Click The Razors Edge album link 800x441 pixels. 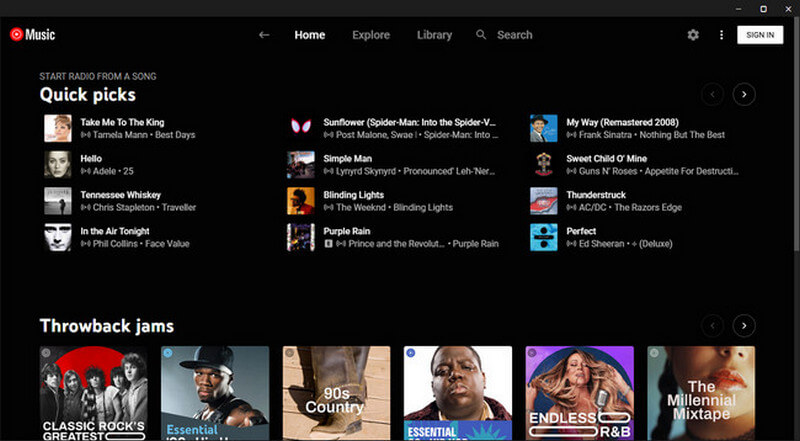(x=648, y=208)
